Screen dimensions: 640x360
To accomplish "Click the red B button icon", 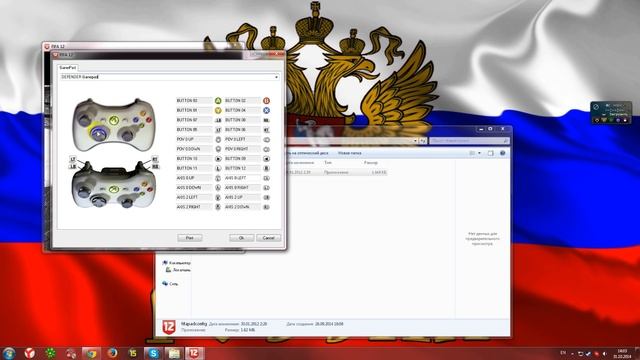I will point(266,100).
